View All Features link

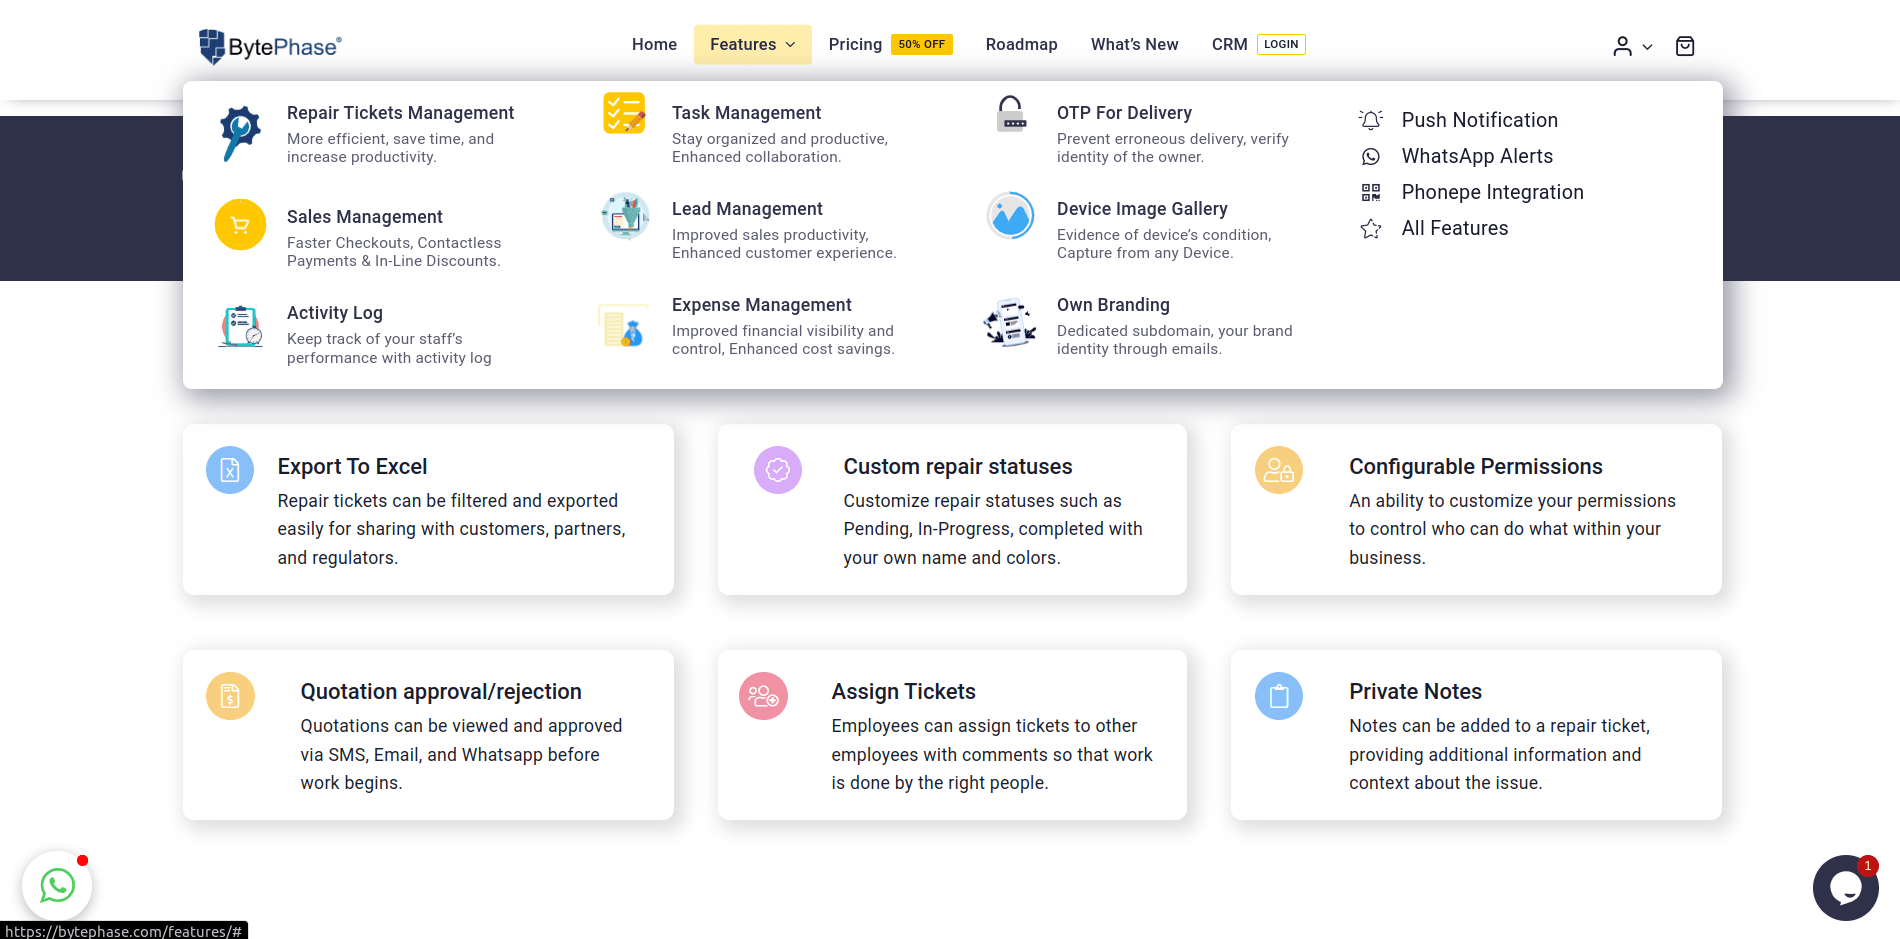[x=1454, y=228]
